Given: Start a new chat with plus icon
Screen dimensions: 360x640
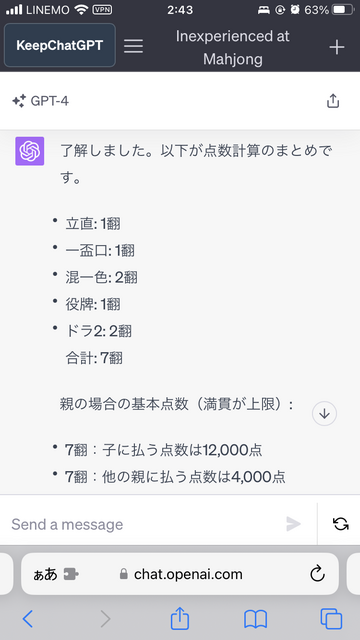Looking at the screenshot, I should tap(337, 48).
